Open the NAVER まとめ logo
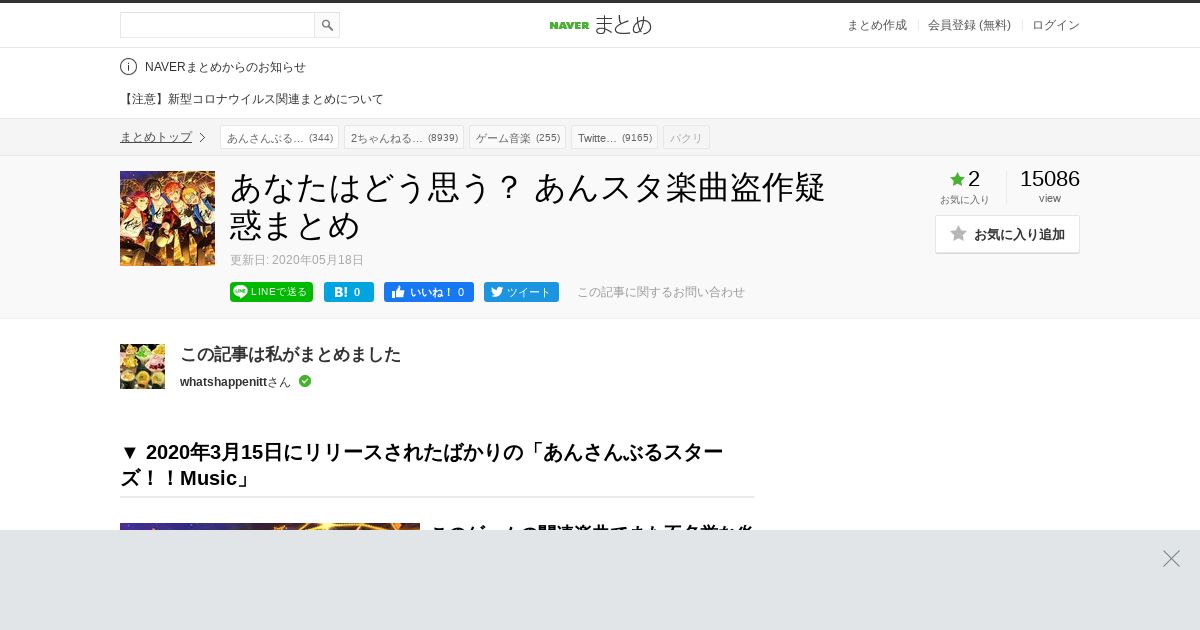1200x630 pixels. pyautogui.click(x=600, y=25)
